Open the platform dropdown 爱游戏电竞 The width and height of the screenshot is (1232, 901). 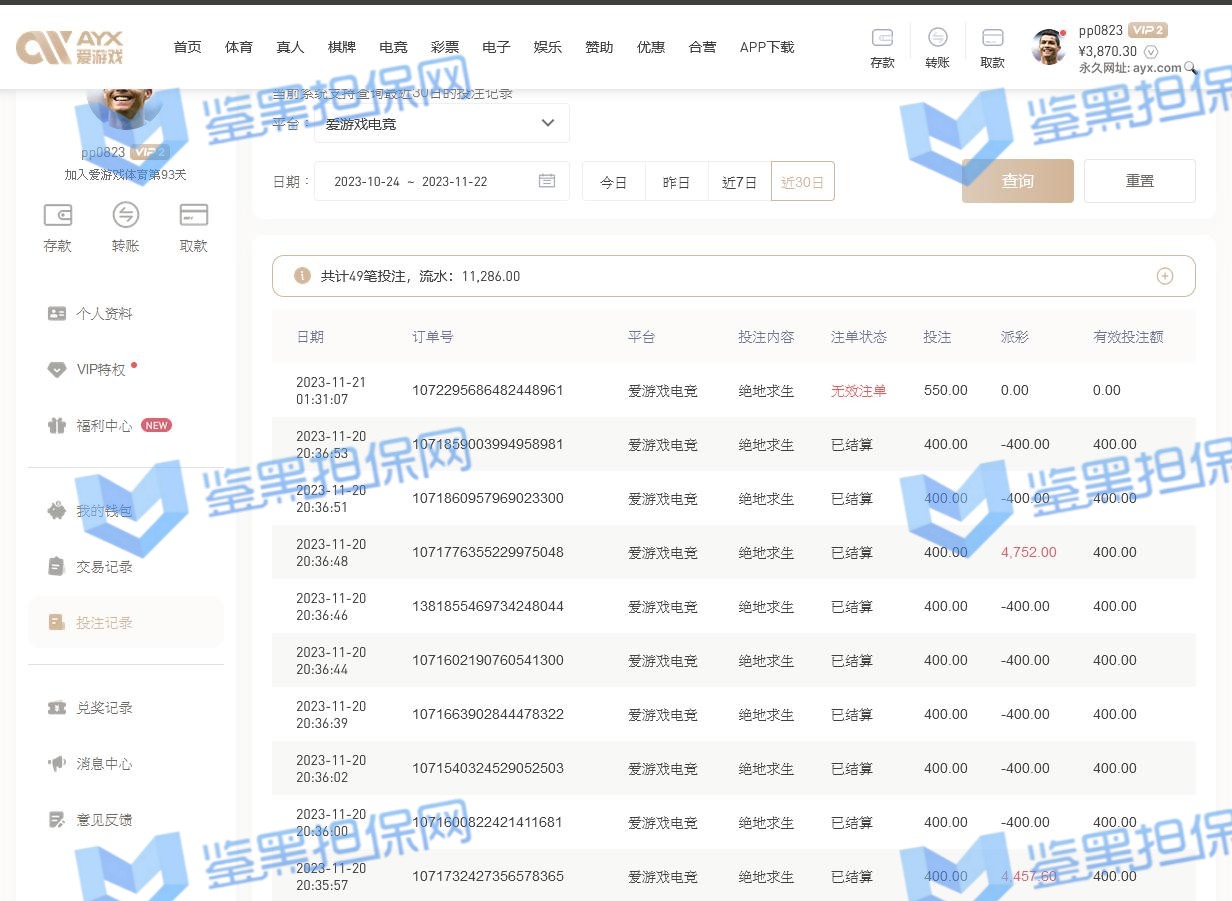coord(441,123)
